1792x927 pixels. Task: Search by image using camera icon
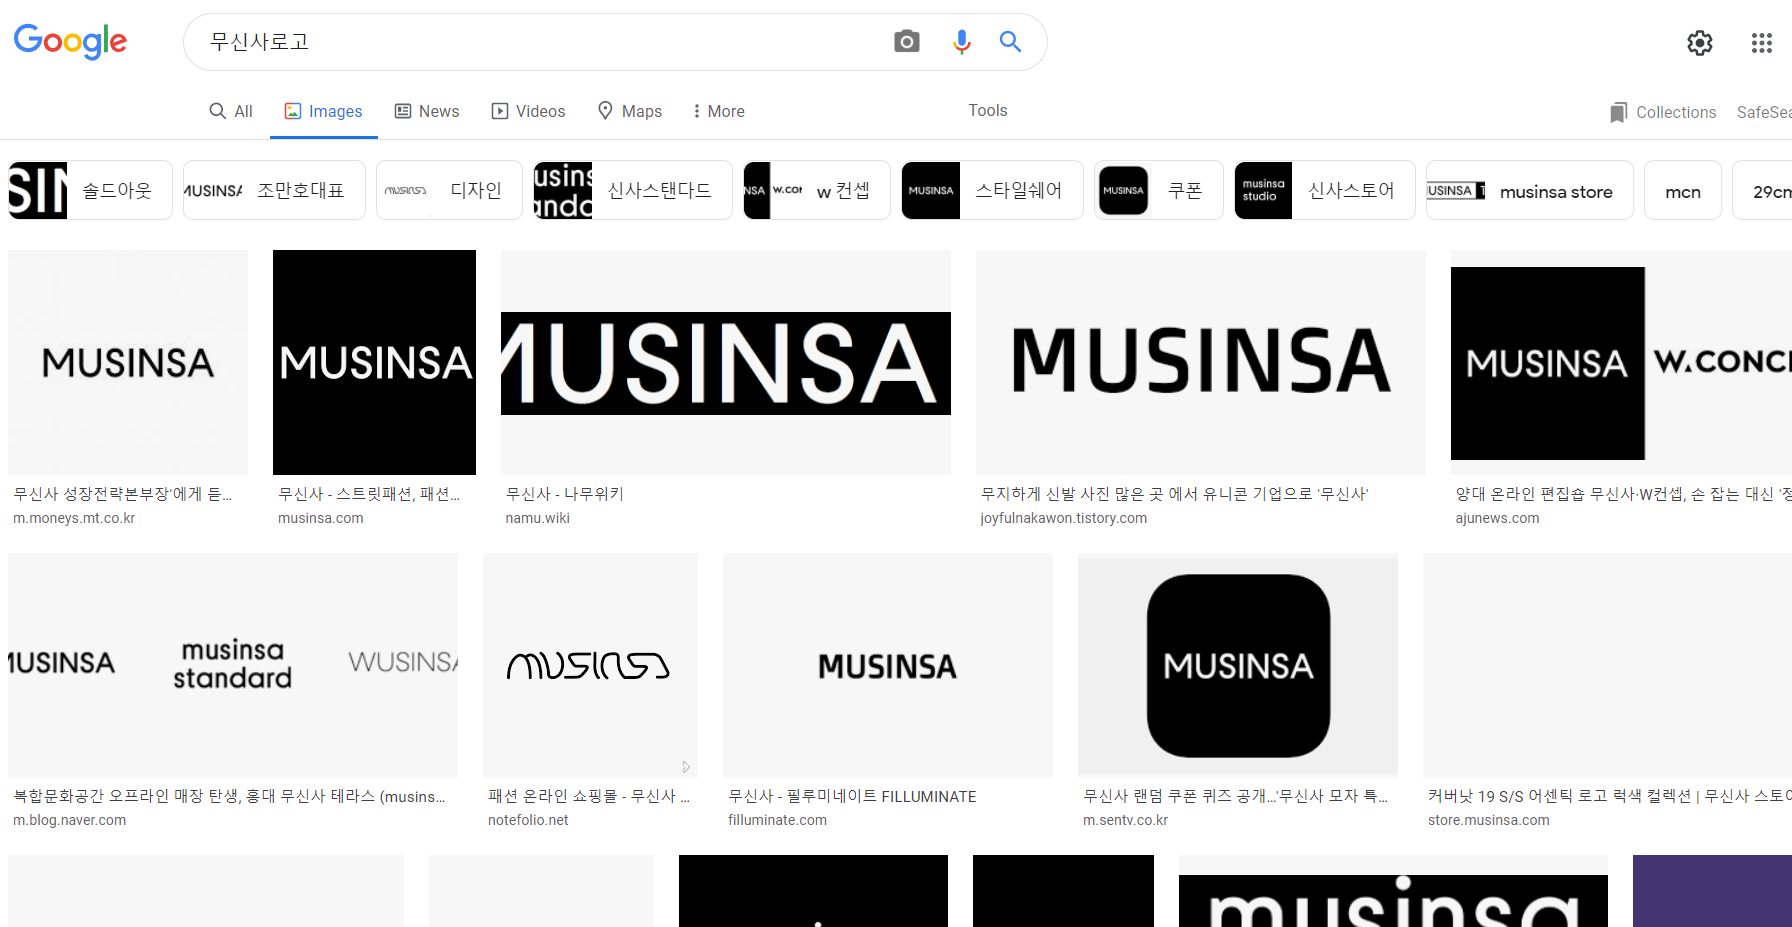point(907,41)
